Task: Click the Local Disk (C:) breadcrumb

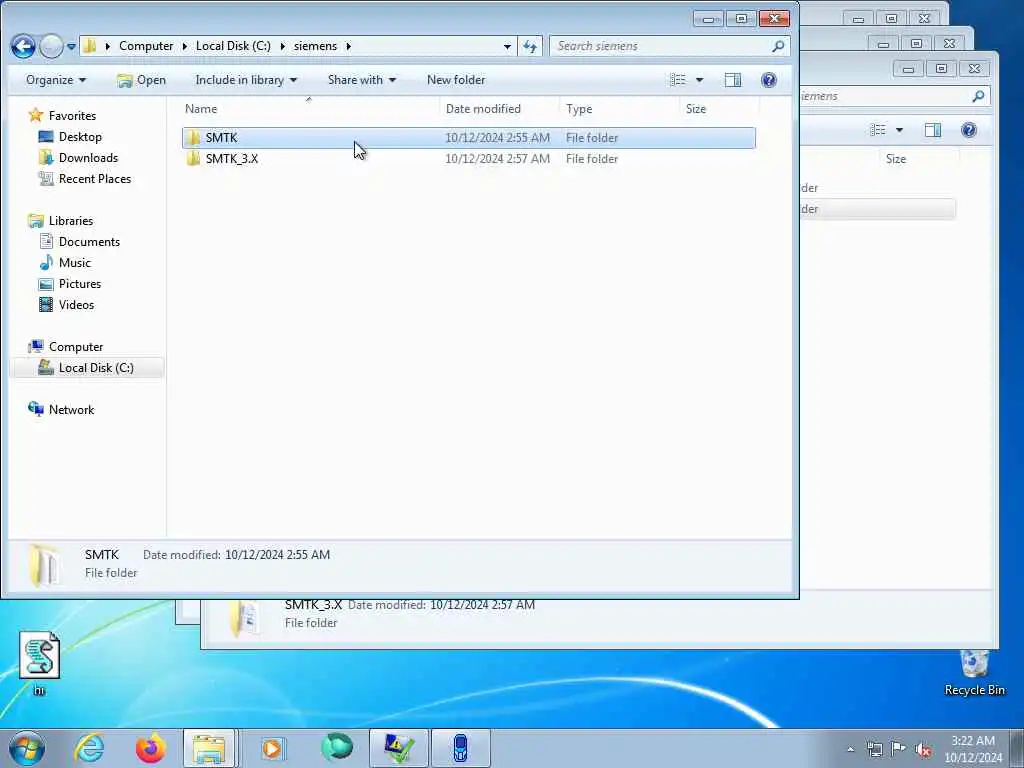Action: 233,46
